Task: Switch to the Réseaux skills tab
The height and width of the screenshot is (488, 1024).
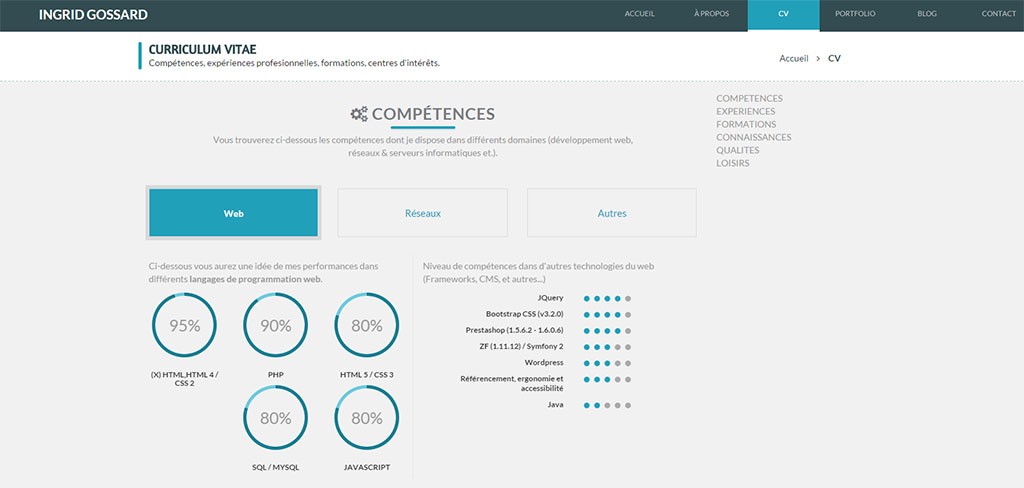Action: [x=423, y=213]
